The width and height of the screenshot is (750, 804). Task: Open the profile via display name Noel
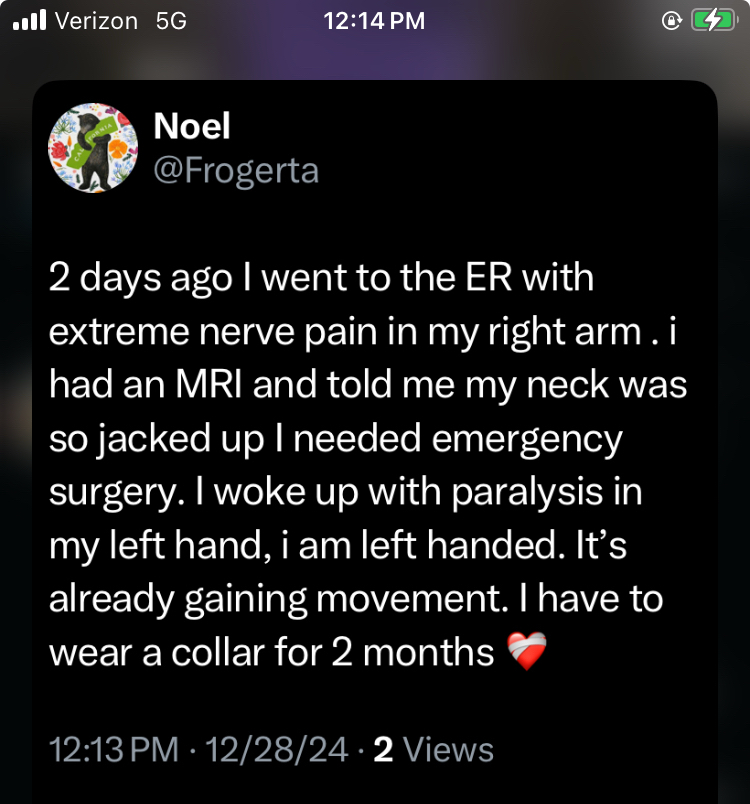pyautogui.click(x=192, y=128)
